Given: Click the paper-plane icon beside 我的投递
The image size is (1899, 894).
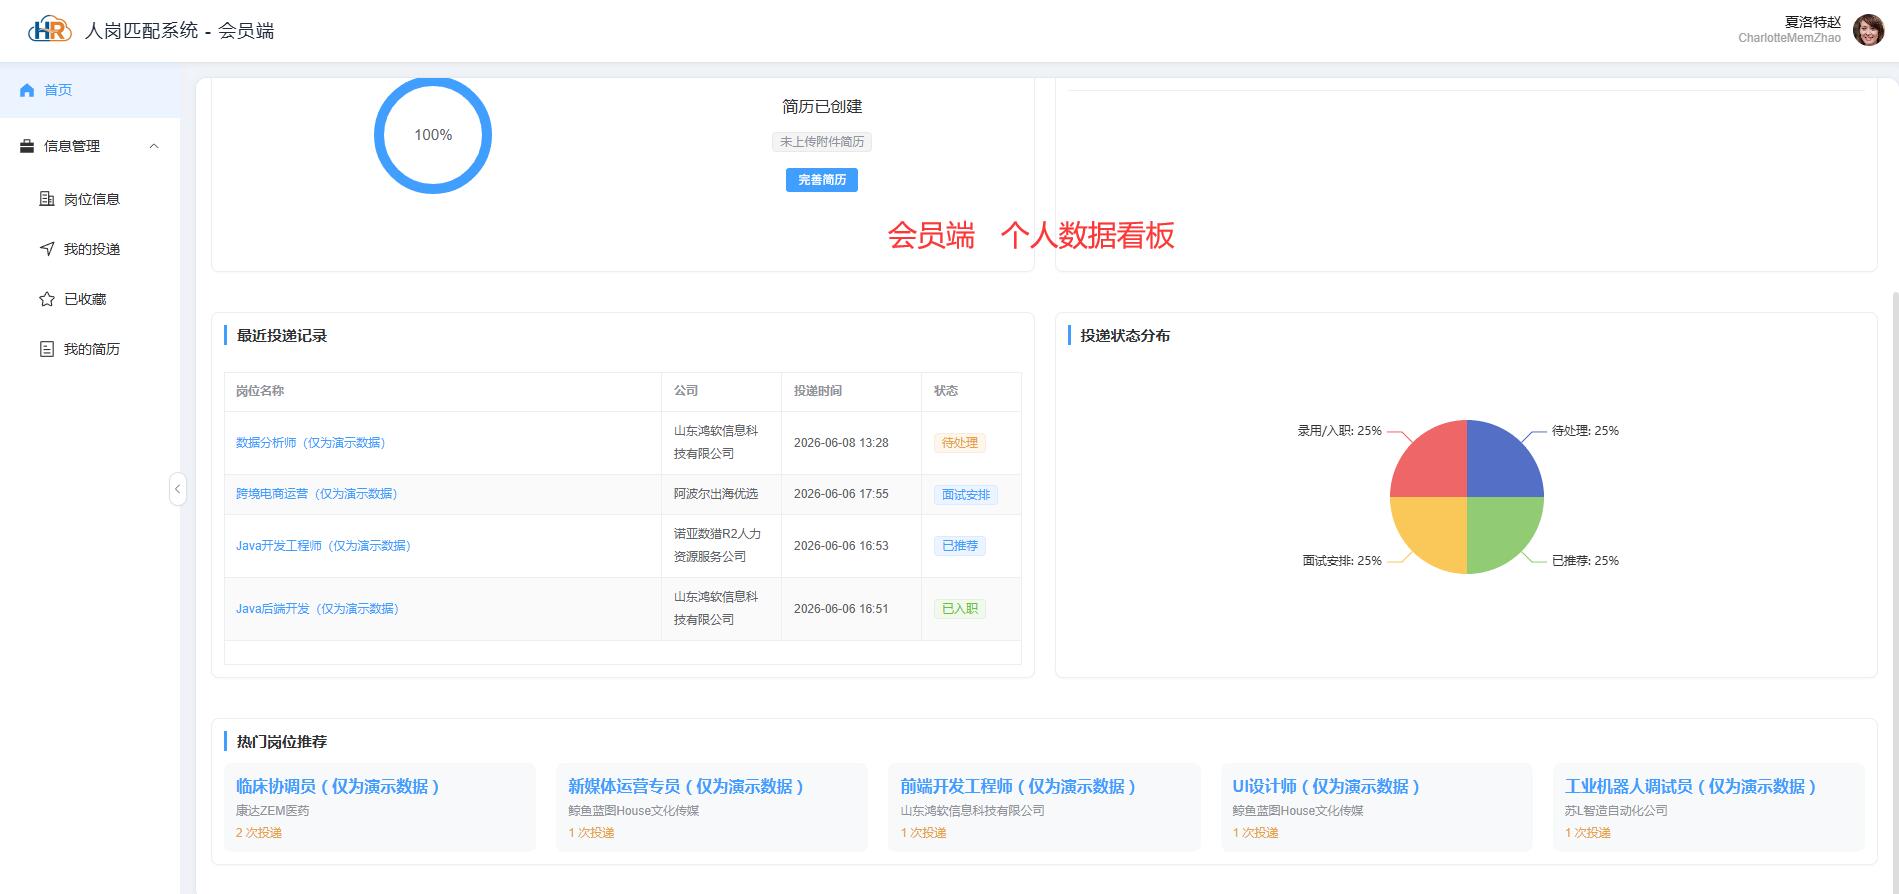Looking at the screenshot, I should click(x=46, y=249).
